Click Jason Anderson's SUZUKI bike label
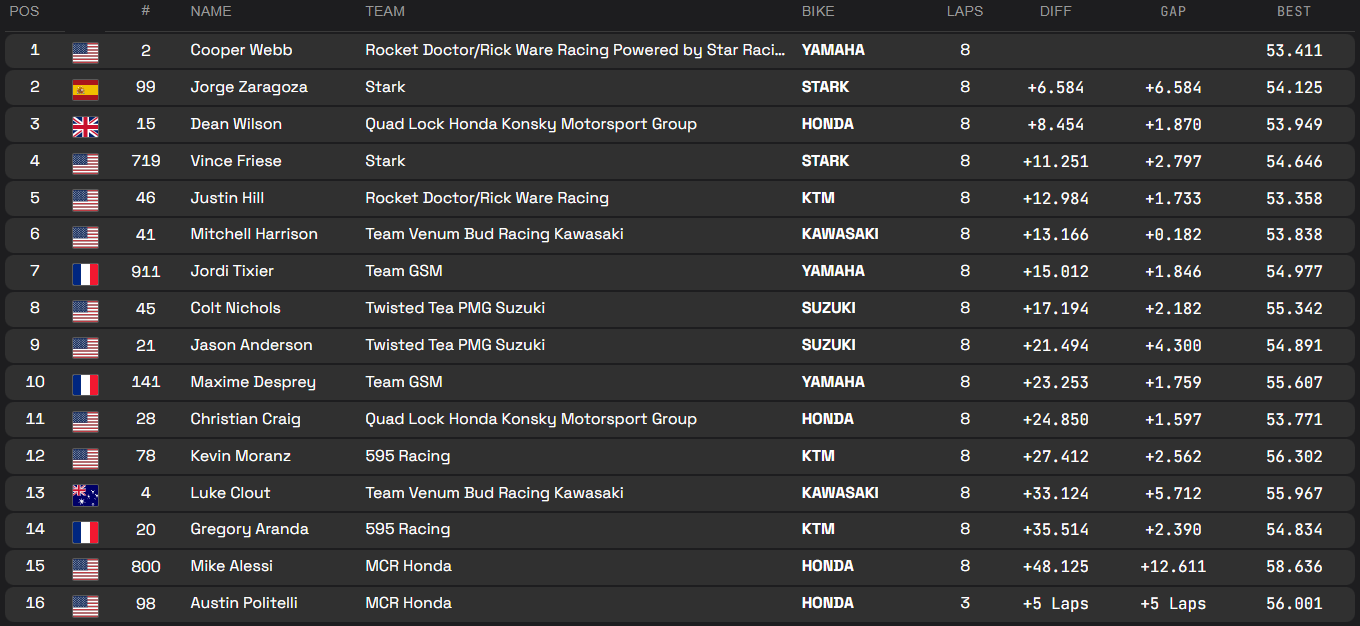This screenshot has width=1360, height=626. (828, 345)
